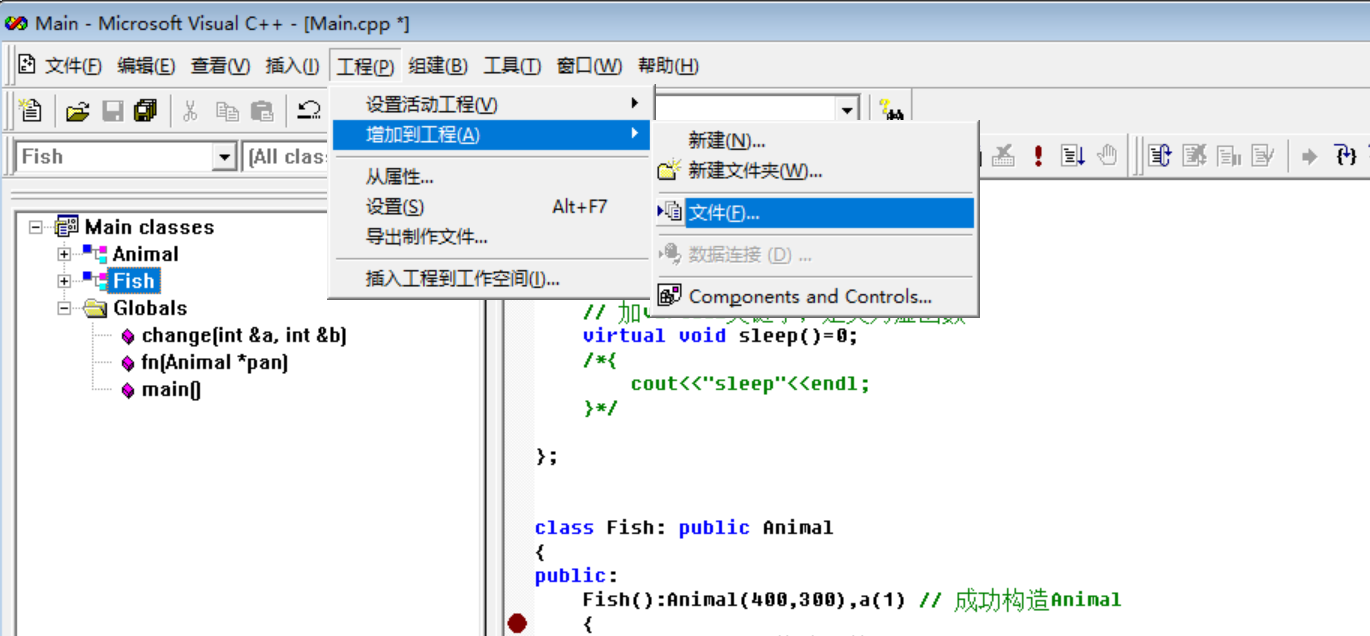Open the 窗口(W) menu
Screen dimensions: 1370x636
click(x=589, y=66)
